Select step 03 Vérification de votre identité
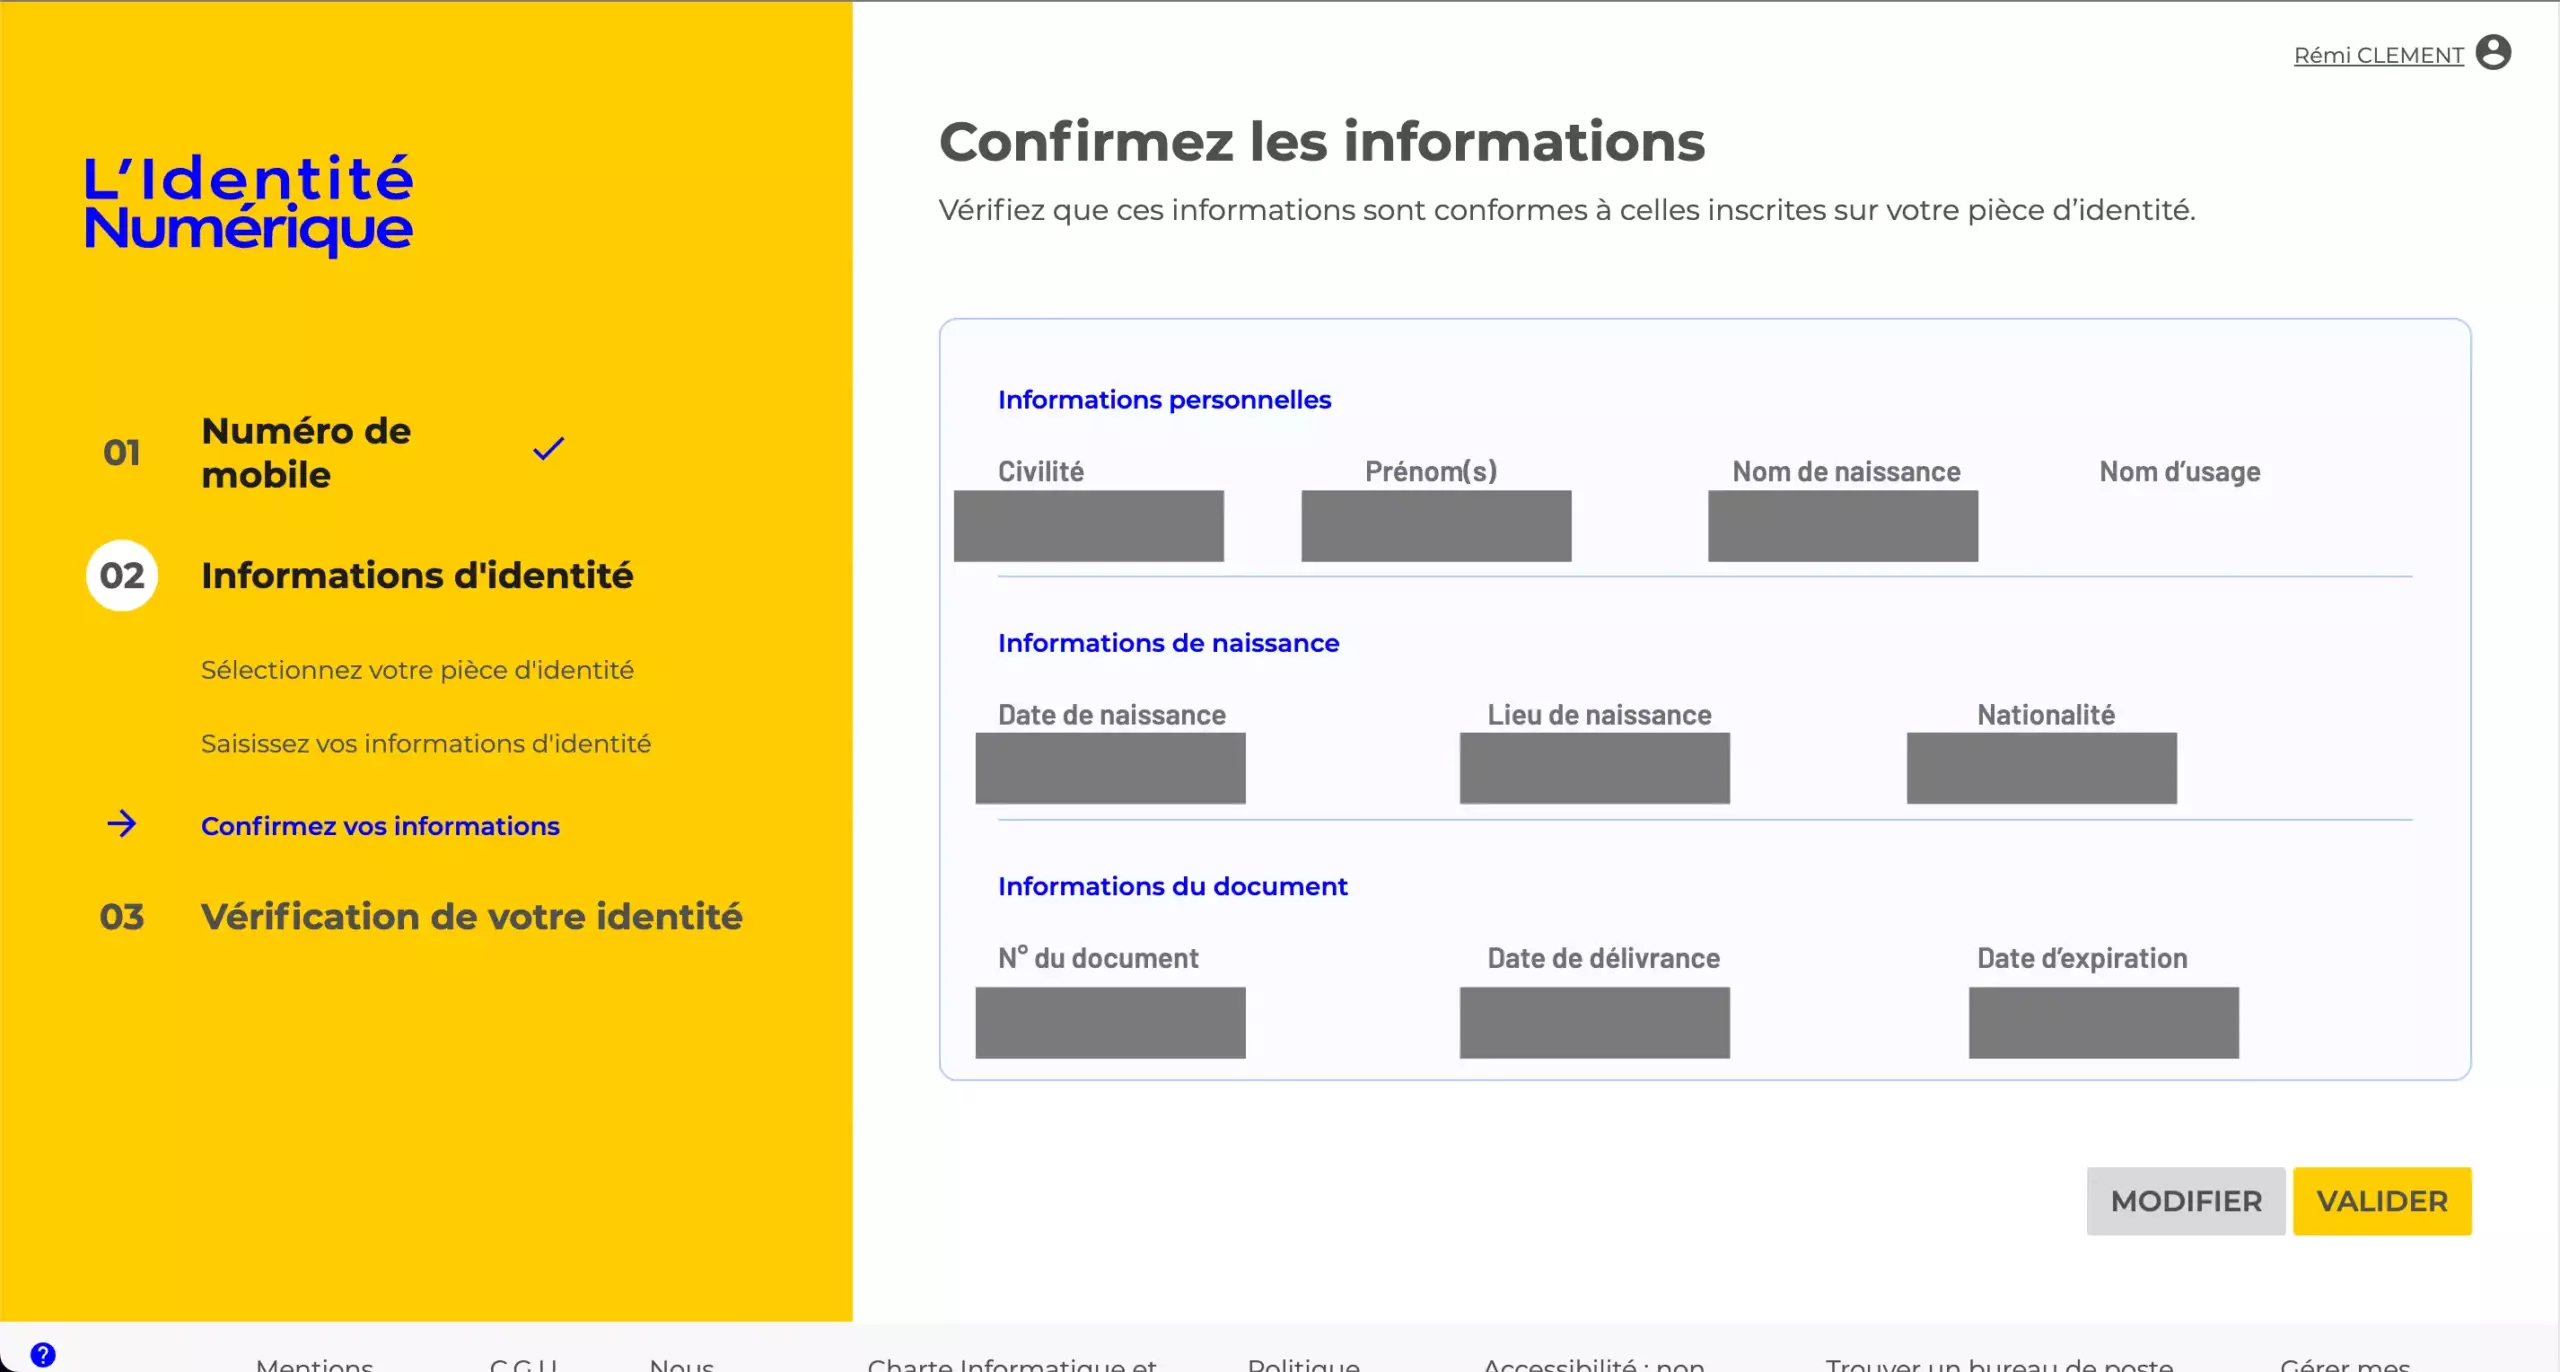The width and height of the screenshot is (2560, 1372). tap(472, 916)
